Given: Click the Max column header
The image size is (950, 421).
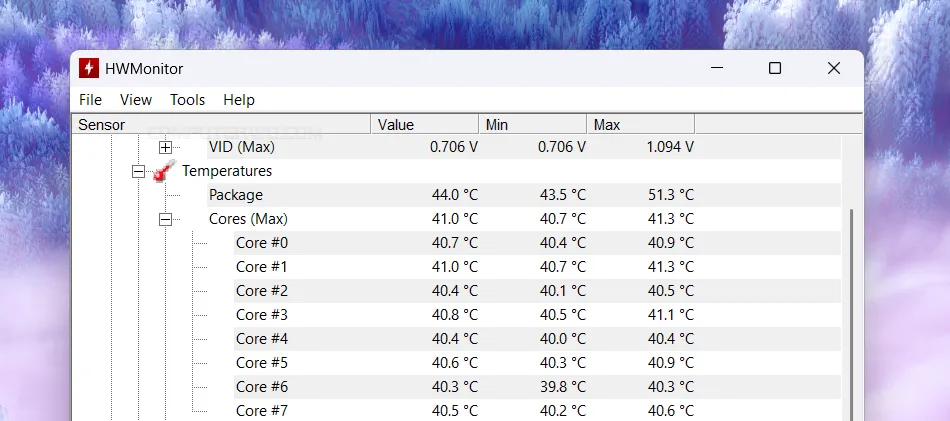Looking at the screenshot, I should [640, 125].
